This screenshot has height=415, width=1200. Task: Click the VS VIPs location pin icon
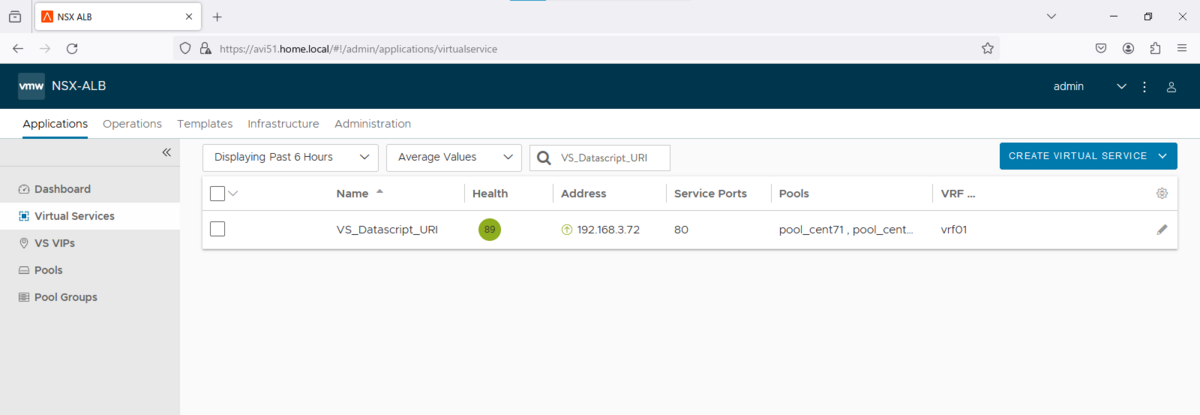(25, 243)
